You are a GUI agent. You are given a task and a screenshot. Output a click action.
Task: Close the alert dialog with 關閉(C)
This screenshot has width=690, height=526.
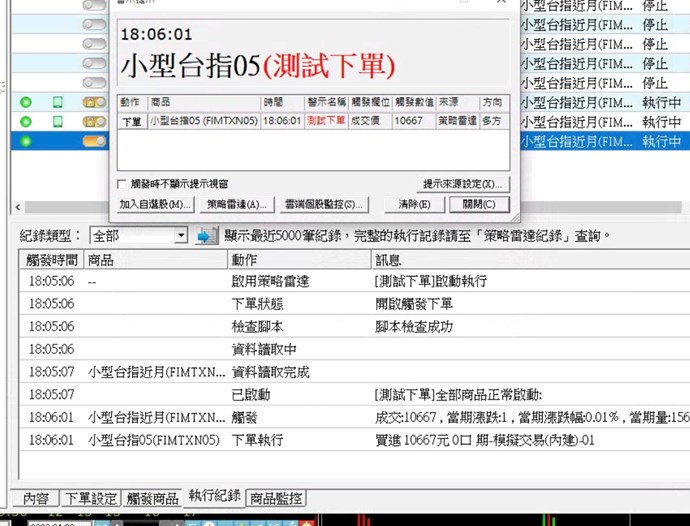tap(479, 204)
